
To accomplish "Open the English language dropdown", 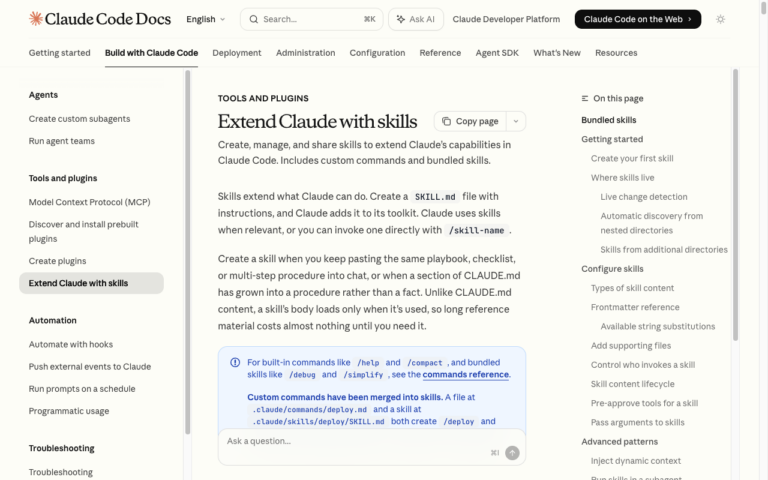I will click(206, 19).
